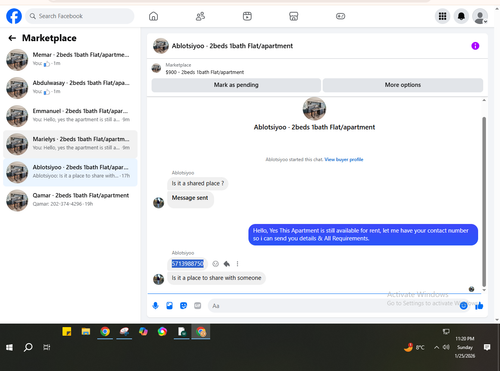Open the first Chrome taskbar icon

click(x=105, y=332)
